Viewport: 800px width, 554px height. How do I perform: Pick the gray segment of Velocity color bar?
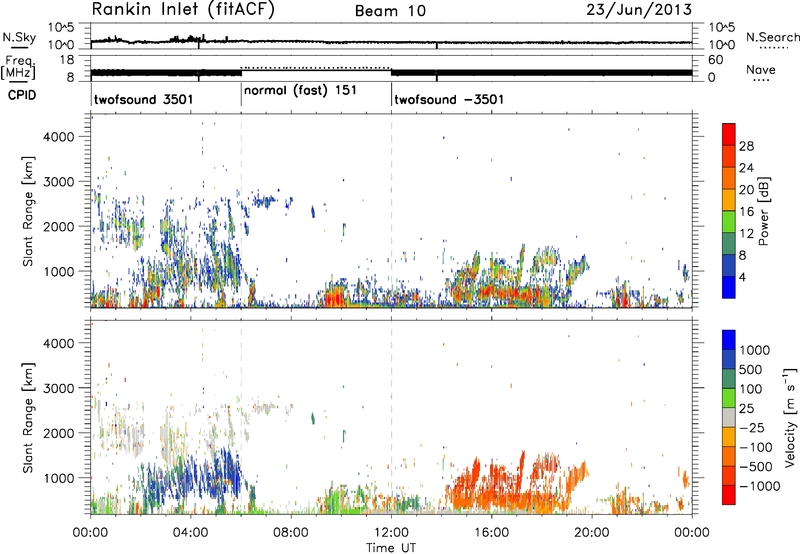[729, 417]
